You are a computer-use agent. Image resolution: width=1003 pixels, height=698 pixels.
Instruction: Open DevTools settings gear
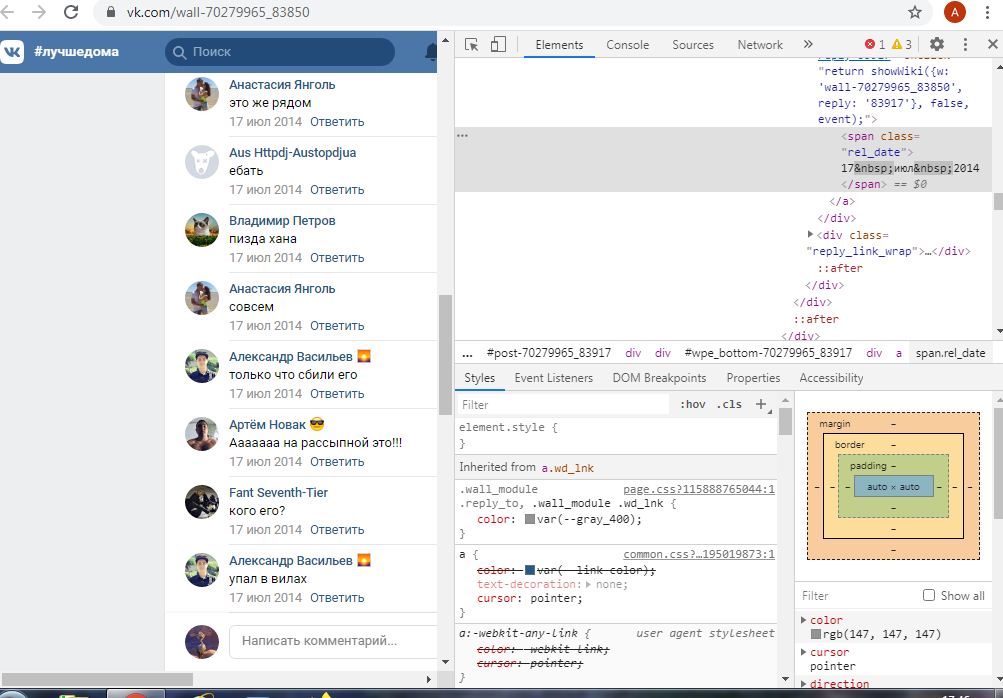tap(936, 44)
